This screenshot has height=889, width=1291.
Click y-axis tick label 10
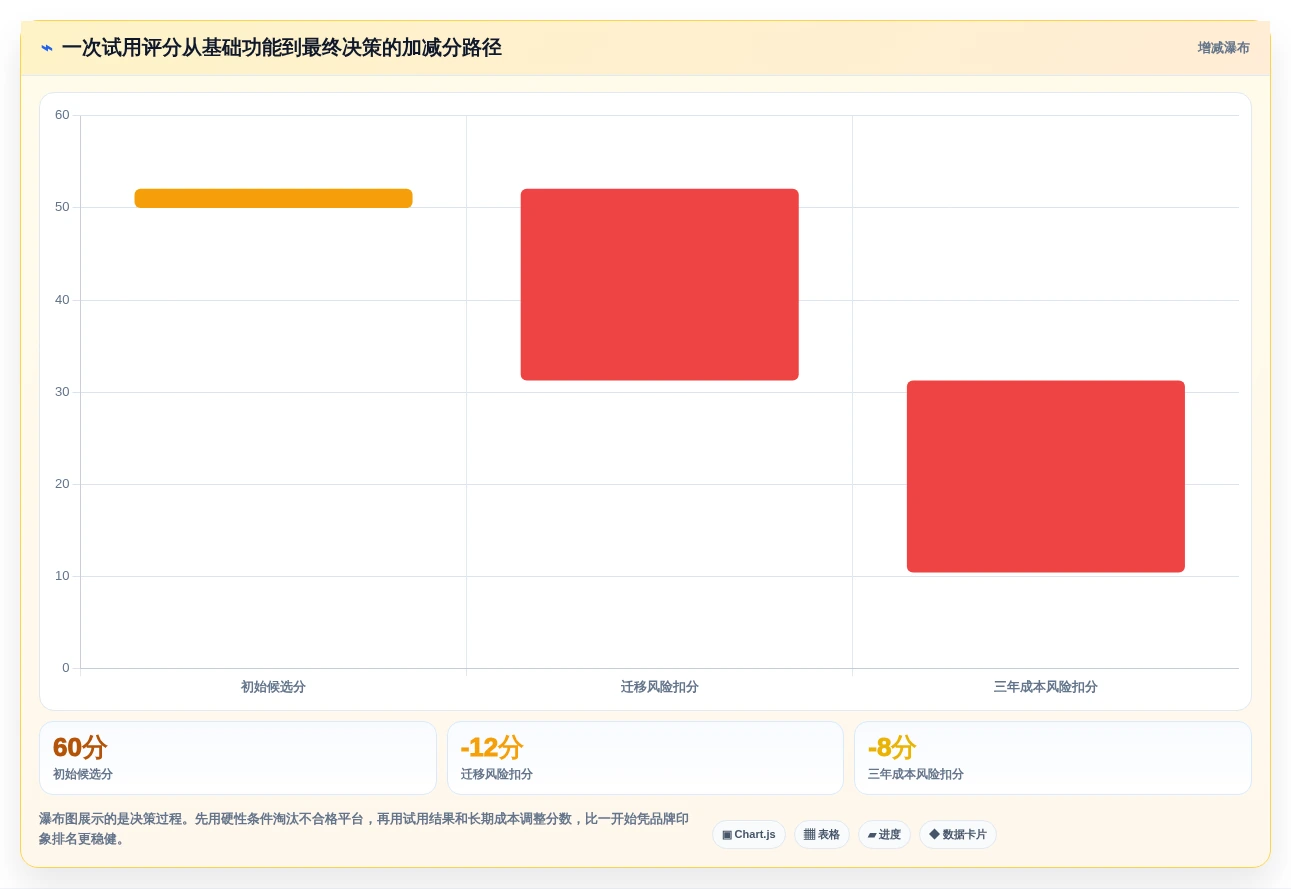(x=62, y=576)
